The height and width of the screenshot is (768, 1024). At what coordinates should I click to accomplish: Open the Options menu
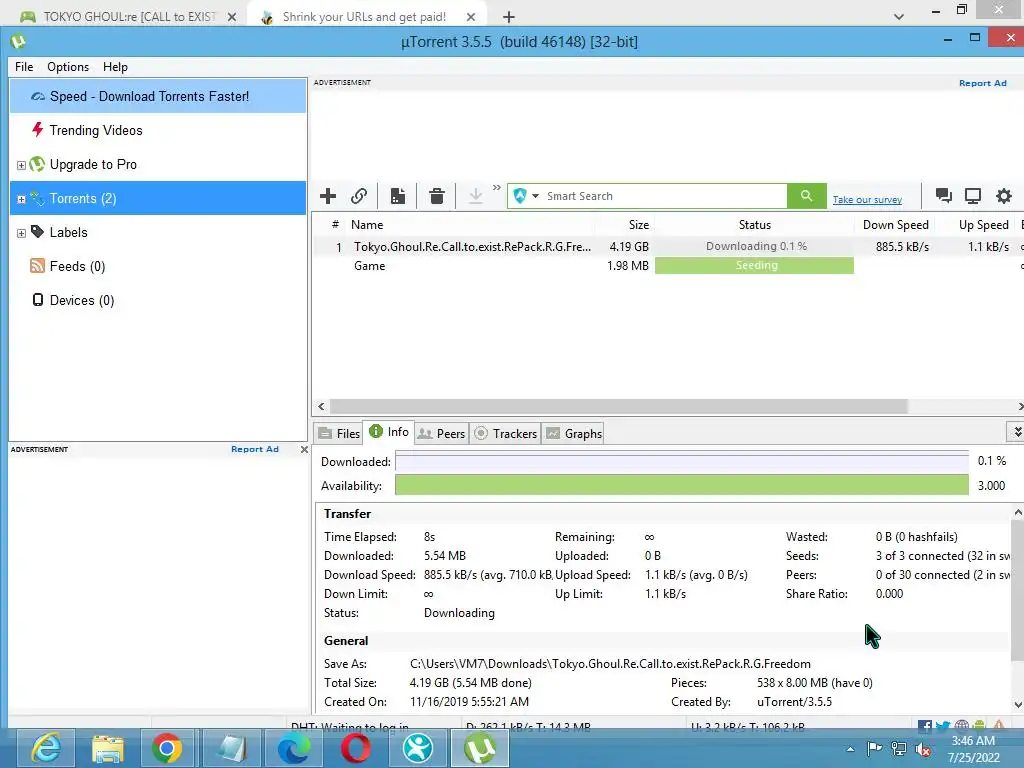tap(68, 67)
